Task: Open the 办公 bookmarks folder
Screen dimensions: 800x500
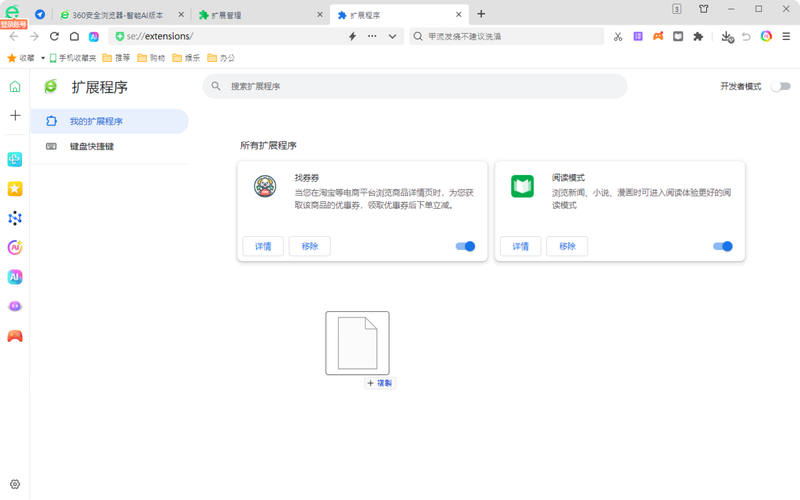Action: coord(221,58)
